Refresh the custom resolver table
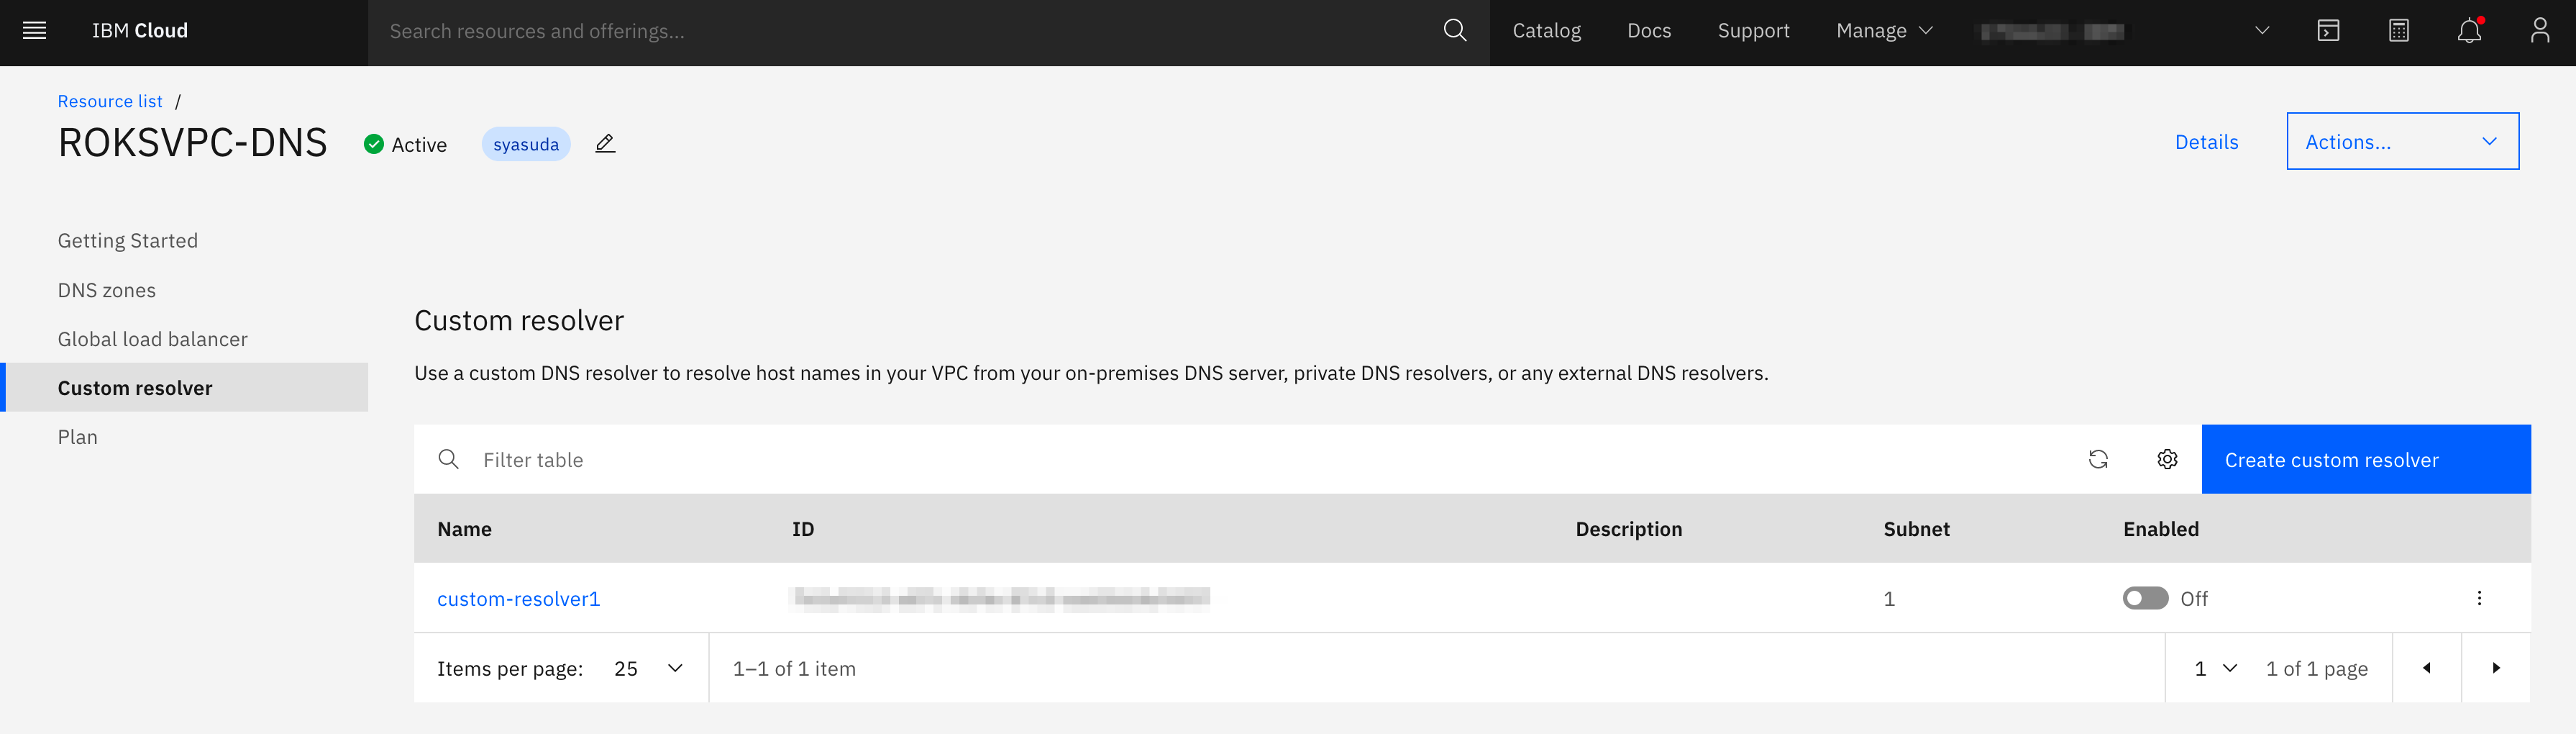Image resolution: width=2576 pixels, height=734 pixels. pos(2098,459)
